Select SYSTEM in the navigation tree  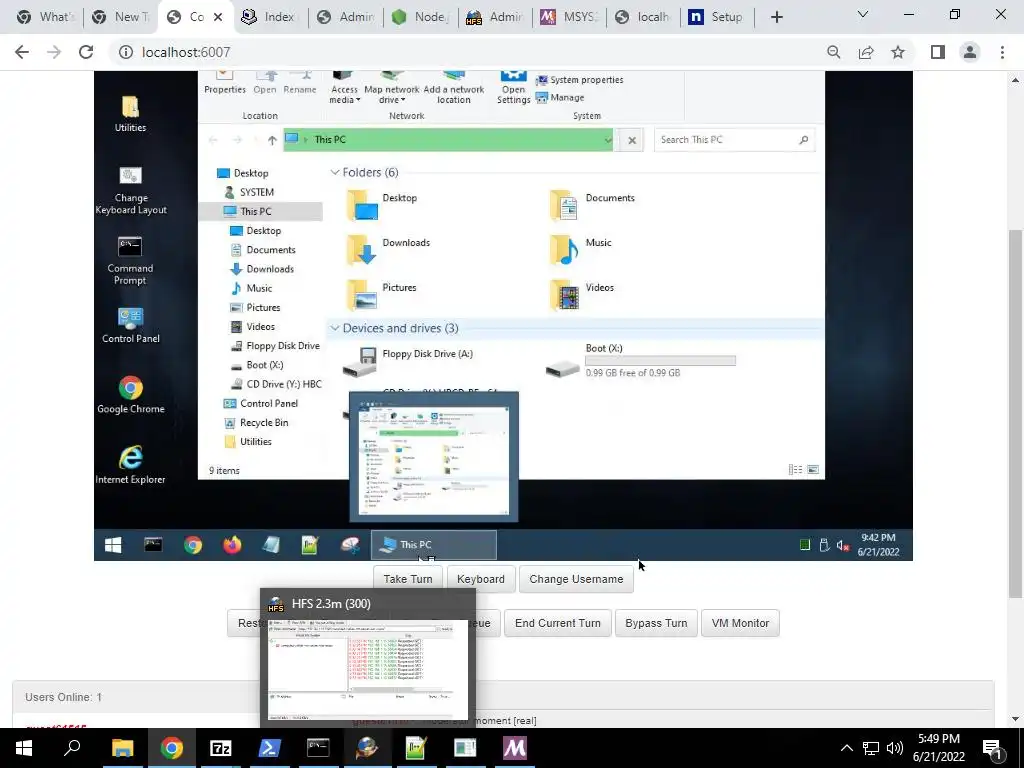[249, 192]
